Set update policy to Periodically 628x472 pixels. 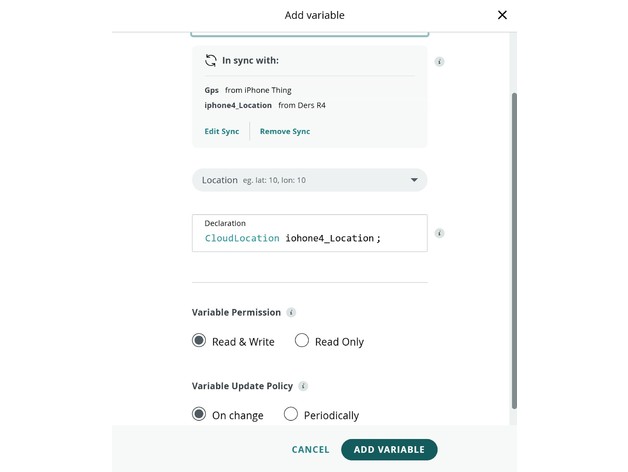(x=291, y=414)
